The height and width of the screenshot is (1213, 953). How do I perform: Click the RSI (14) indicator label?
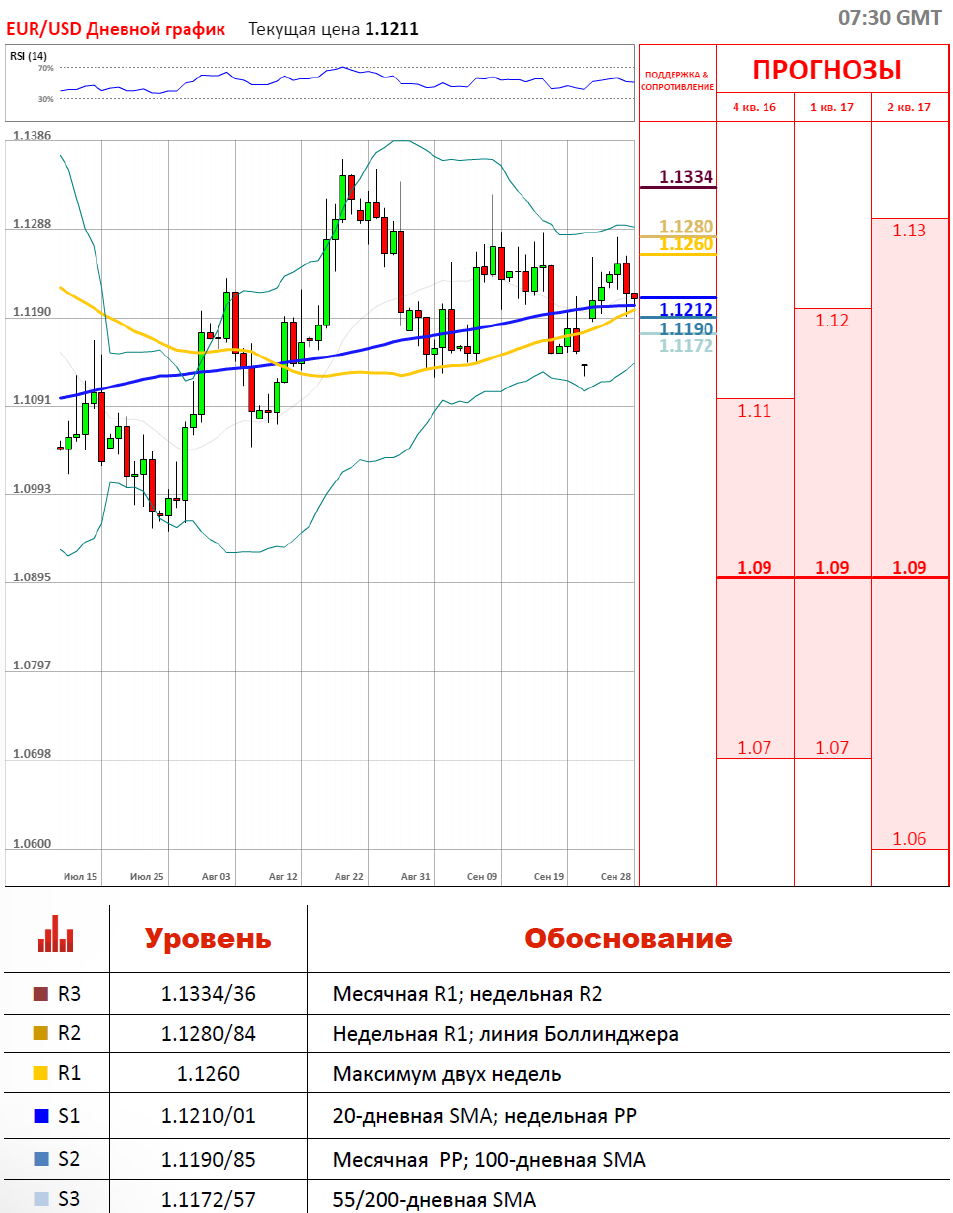(x=29, y=56)
